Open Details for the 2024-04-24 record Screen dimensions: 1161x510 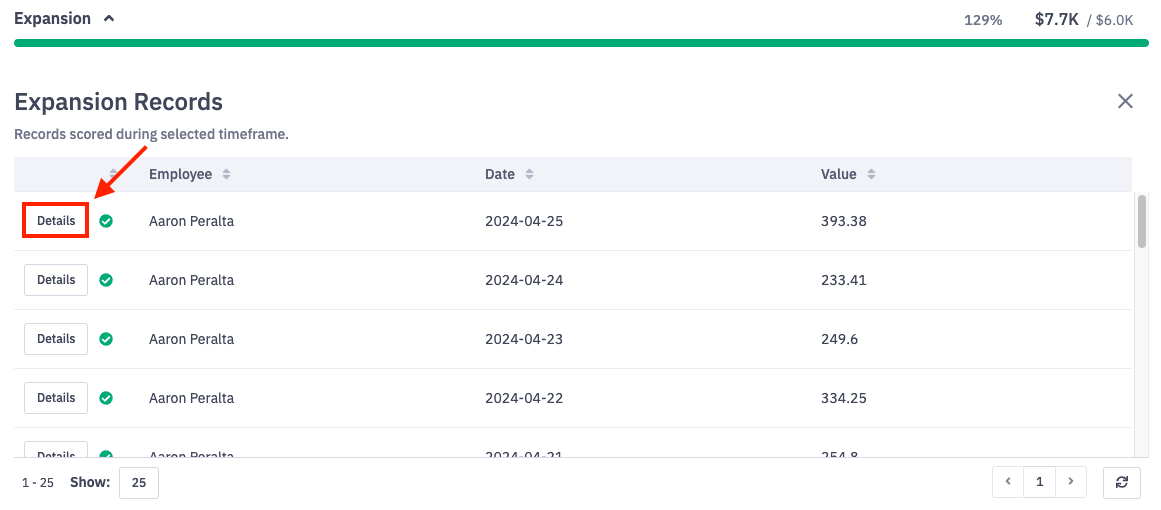coord(56,280)
